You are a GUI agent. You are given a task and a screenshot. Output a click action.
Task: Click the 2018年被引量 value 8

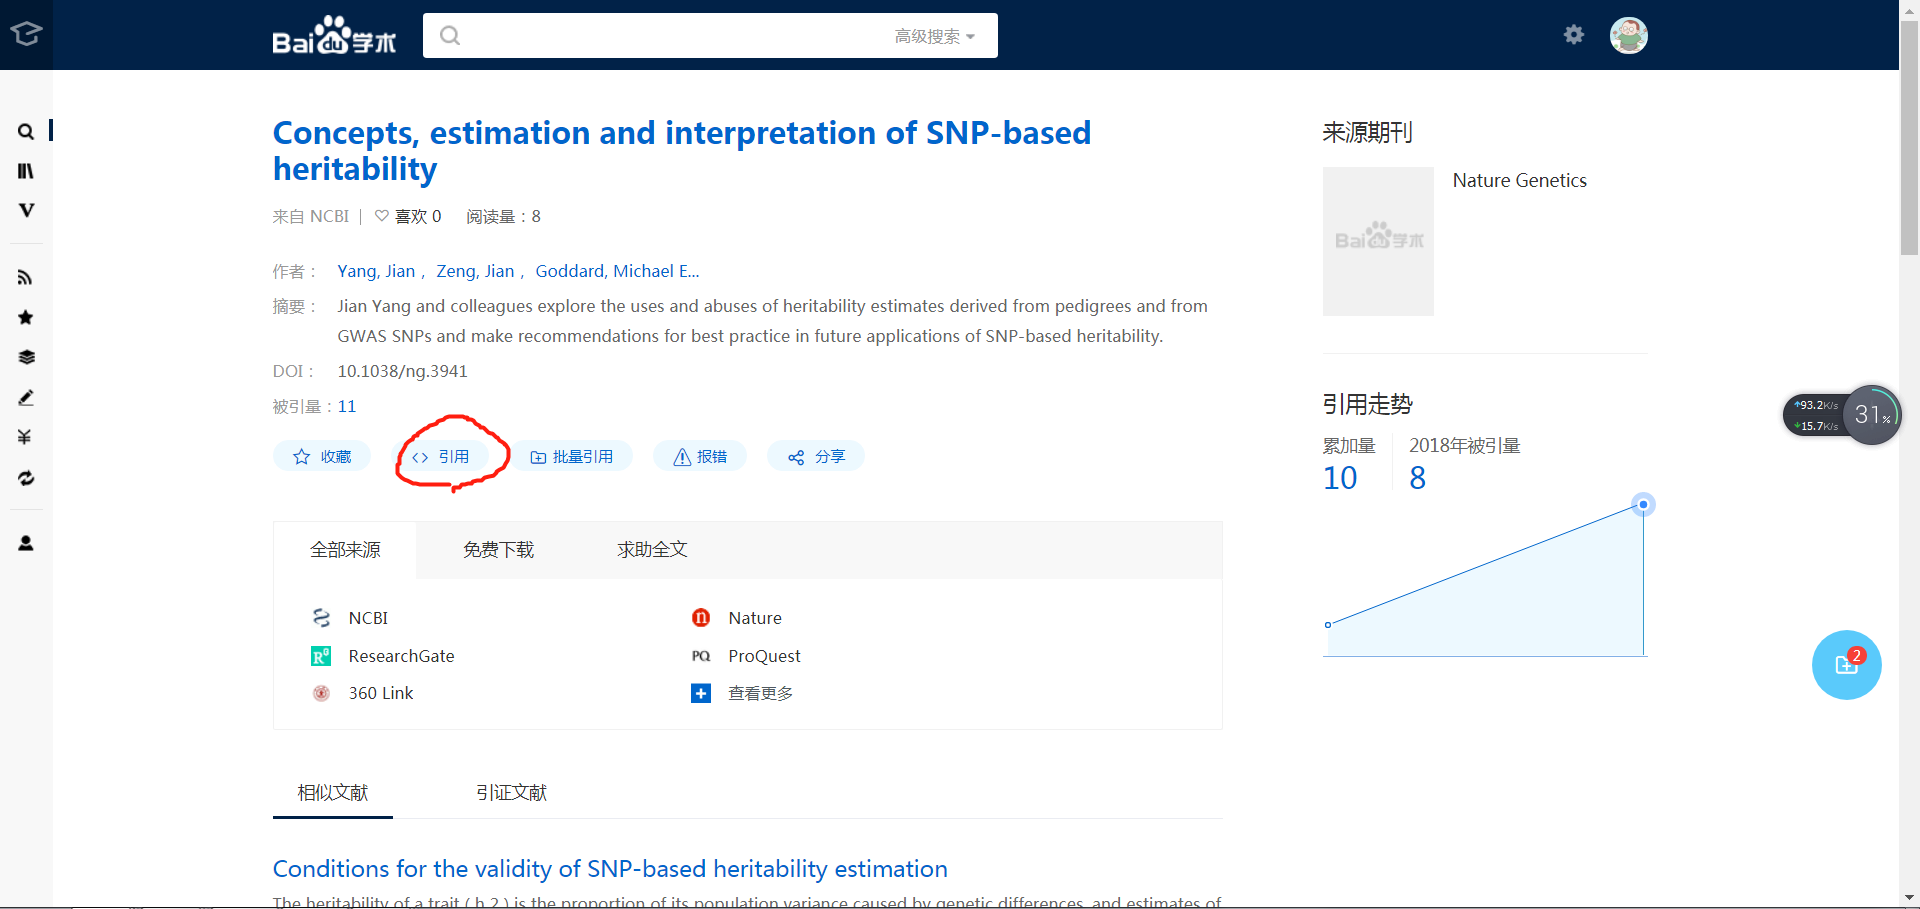[x=1417, y=478]
